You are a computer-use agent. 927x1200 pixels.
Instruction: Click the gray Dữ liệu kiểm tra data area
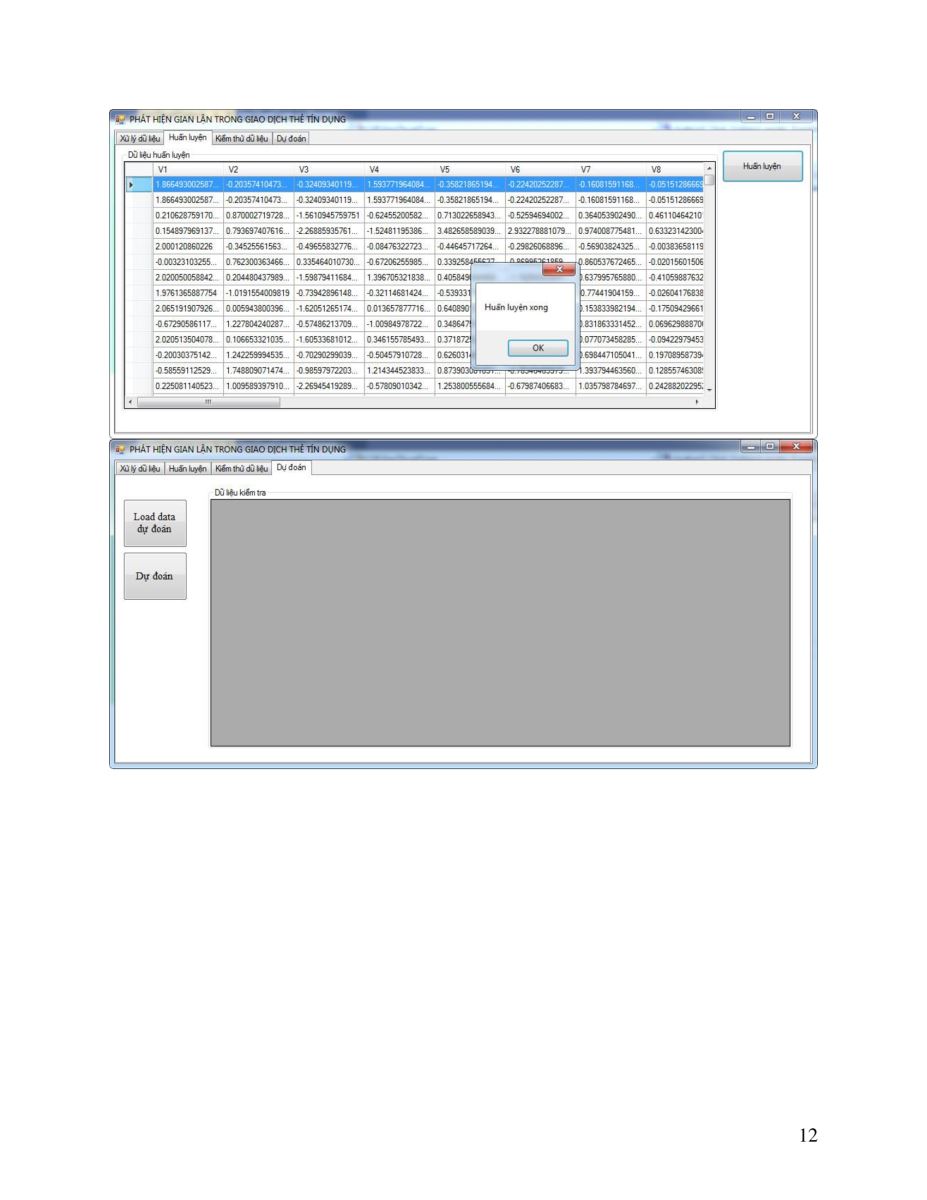coord(500,622)
